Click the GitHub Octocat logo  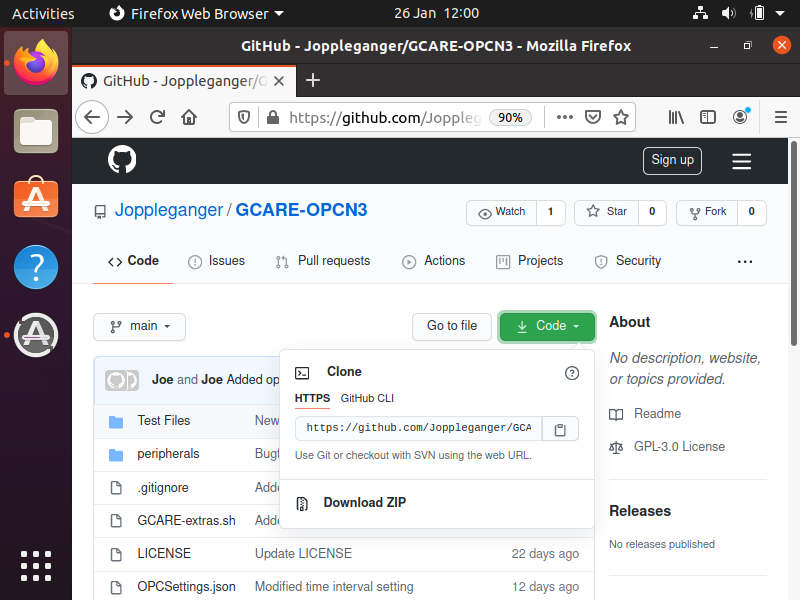coord(122,160)
